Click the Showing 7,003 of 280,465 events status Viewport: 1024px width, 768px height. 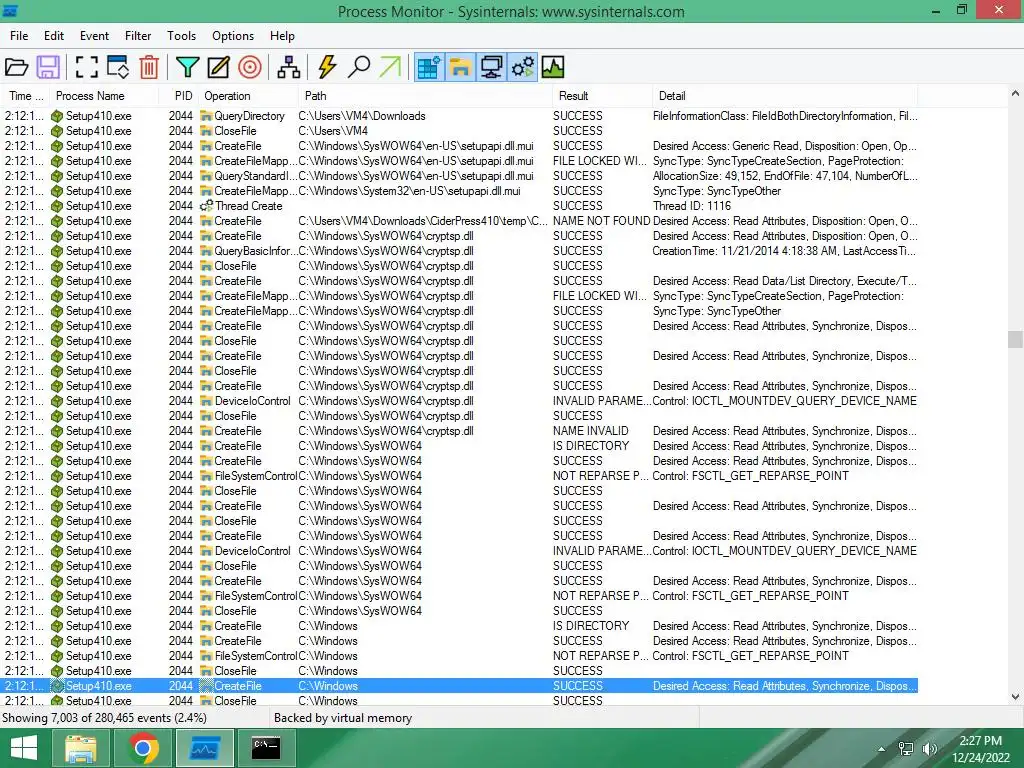(x=104, y=718)
